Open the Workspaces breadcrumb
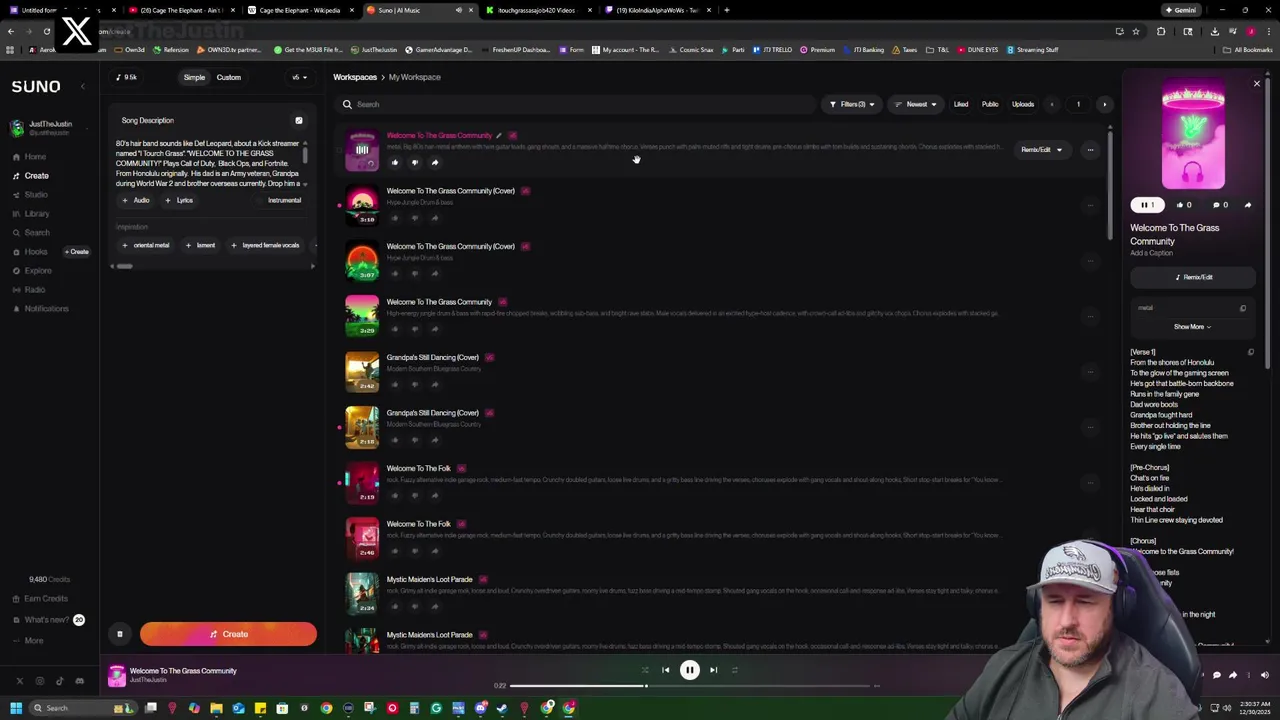1280x720 pixels. (355, 77)
